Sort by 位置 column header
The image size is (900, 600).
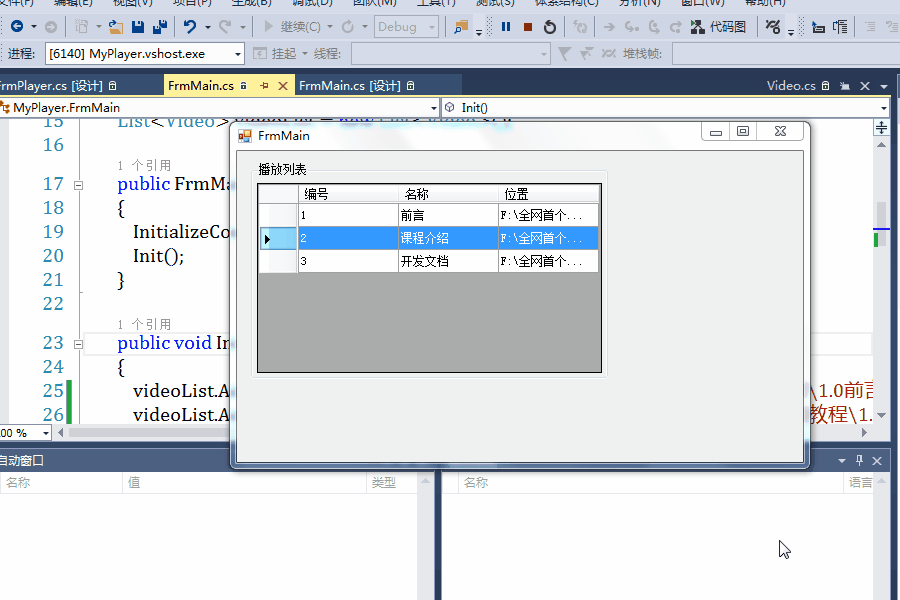click(549, 194)
